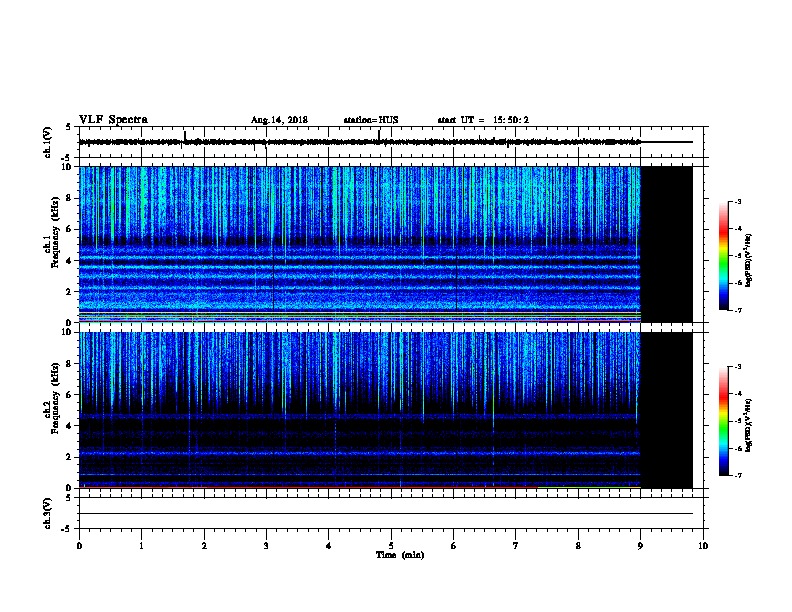Click time axis tick label "7"
The height and width of the screenshot is (612, 792).
click(516, 546)
